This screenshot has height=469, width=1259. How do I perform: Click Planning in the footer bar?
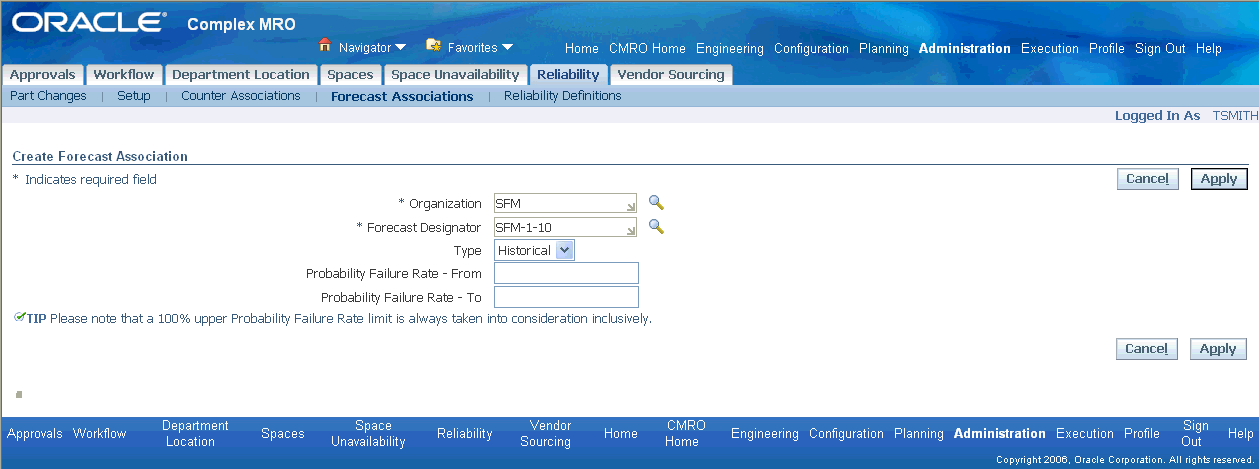919,434
